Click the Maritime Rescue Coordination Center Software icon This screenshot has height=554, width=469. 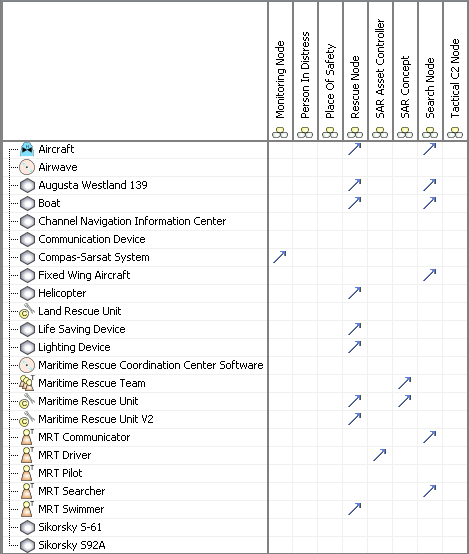[x=27, y=365]
